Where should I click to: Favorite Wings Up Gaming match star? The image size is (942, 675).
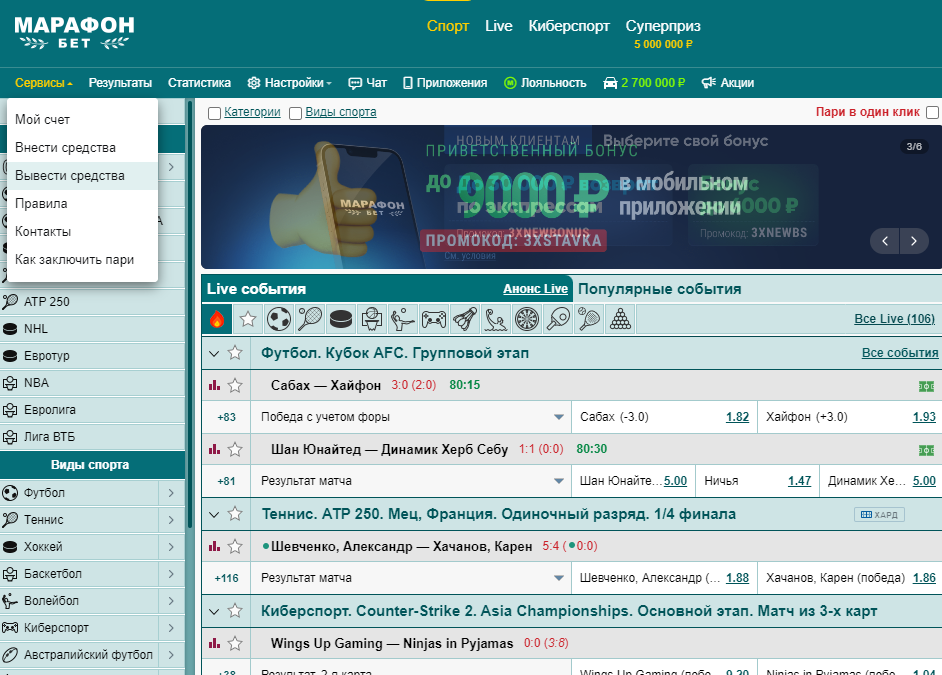[235, 643]
